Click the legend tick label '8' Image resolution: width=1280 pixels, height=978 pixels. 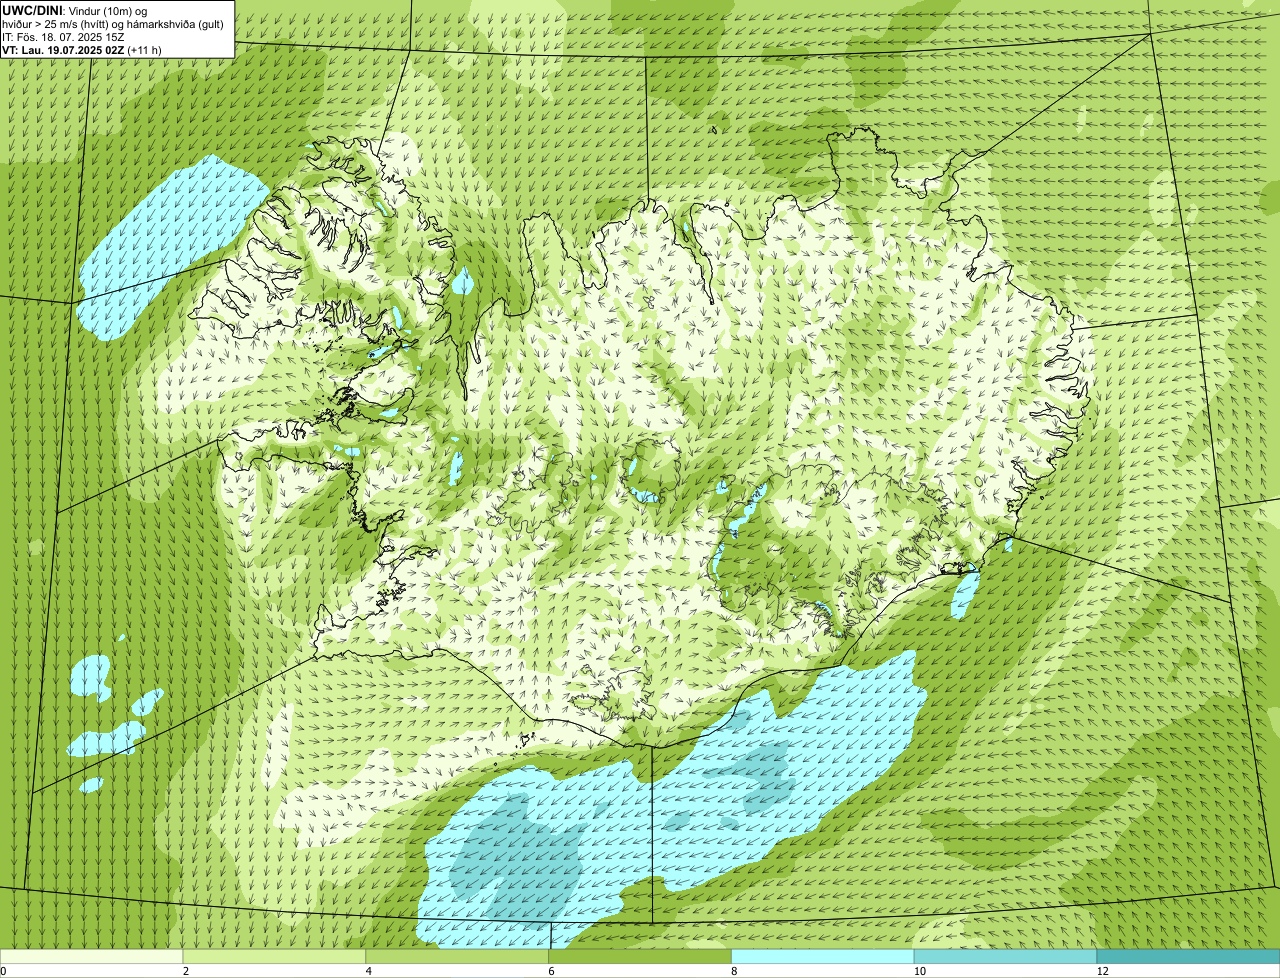(735, 971)
